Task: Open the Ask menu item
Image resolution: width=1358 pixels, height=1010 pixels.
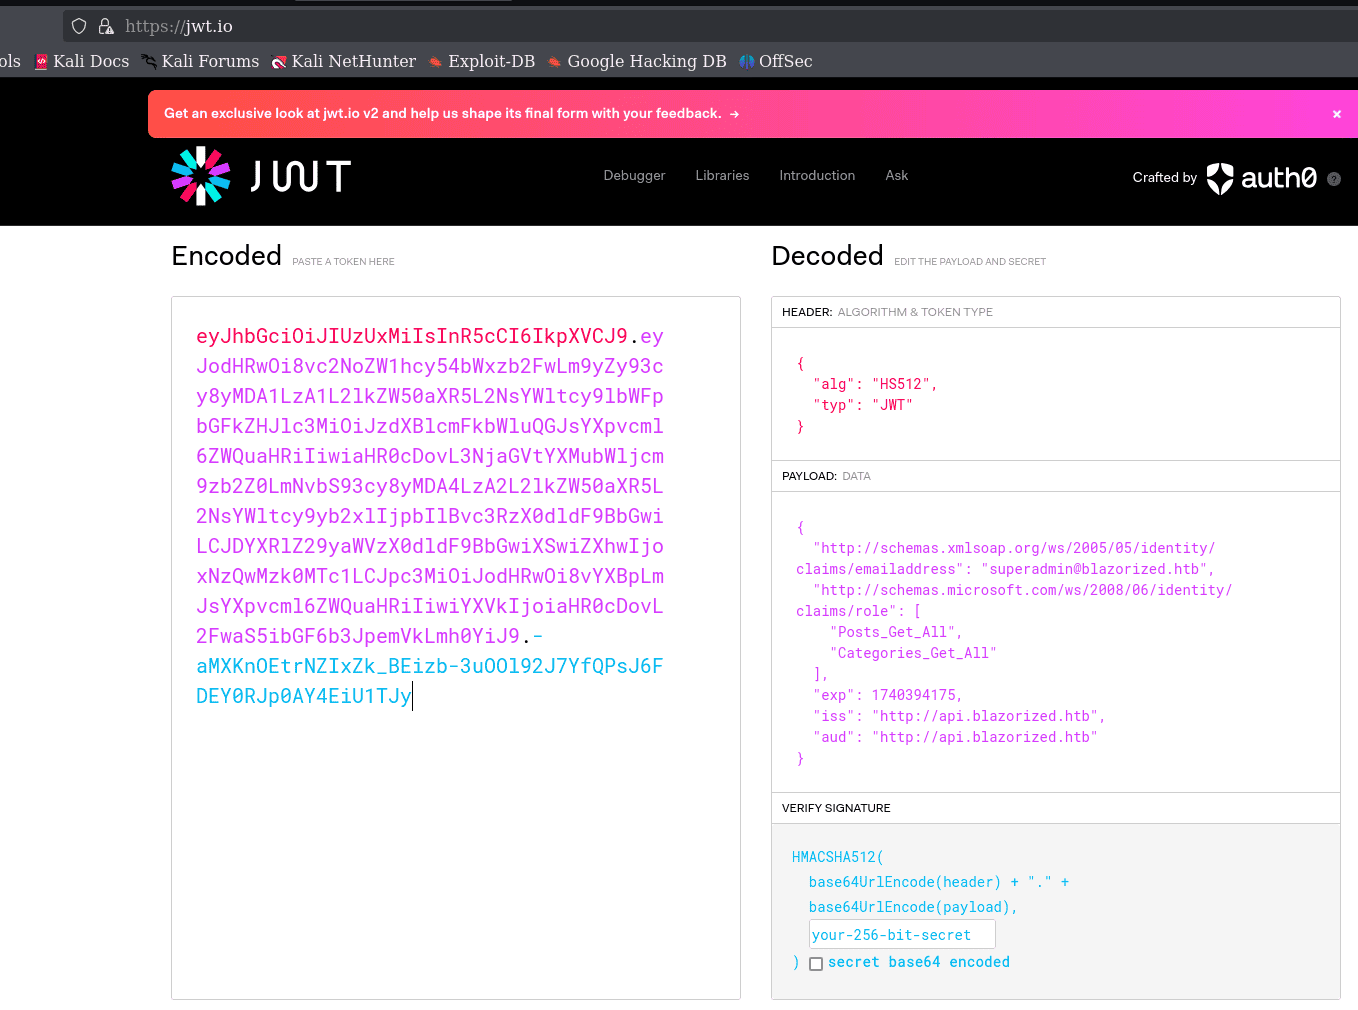Action: tap(897, 175)
